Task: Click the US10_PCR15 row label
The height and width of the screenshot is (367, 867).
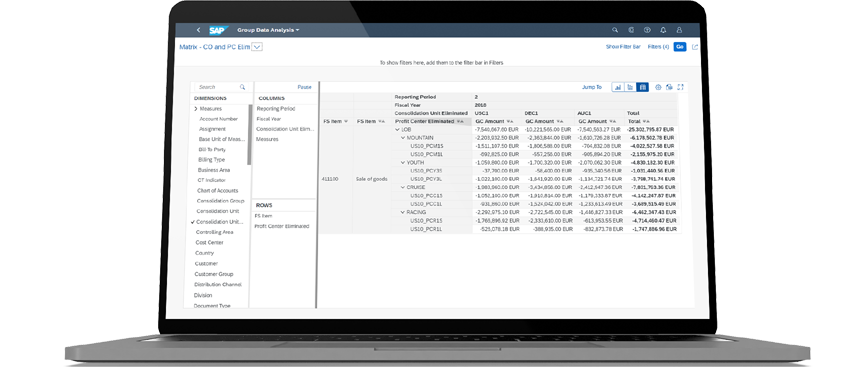Action: coord(426,221)
